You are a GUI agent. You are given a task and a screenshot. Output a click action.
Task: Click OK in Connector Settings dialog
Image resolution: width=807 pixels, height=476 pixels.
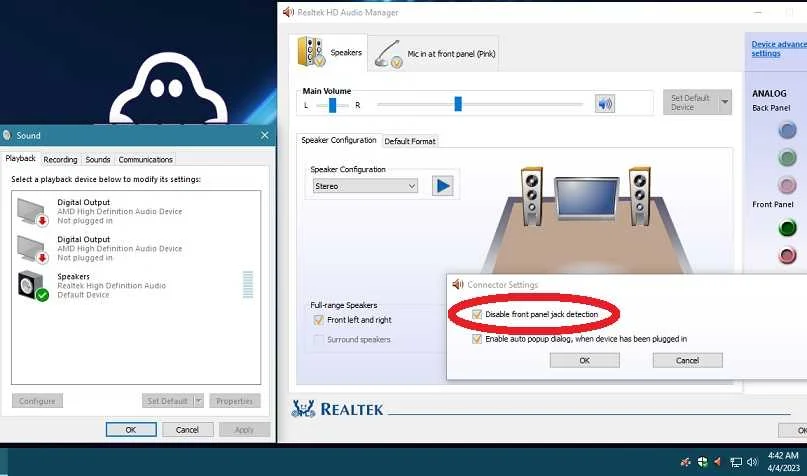tap(585, 360)
